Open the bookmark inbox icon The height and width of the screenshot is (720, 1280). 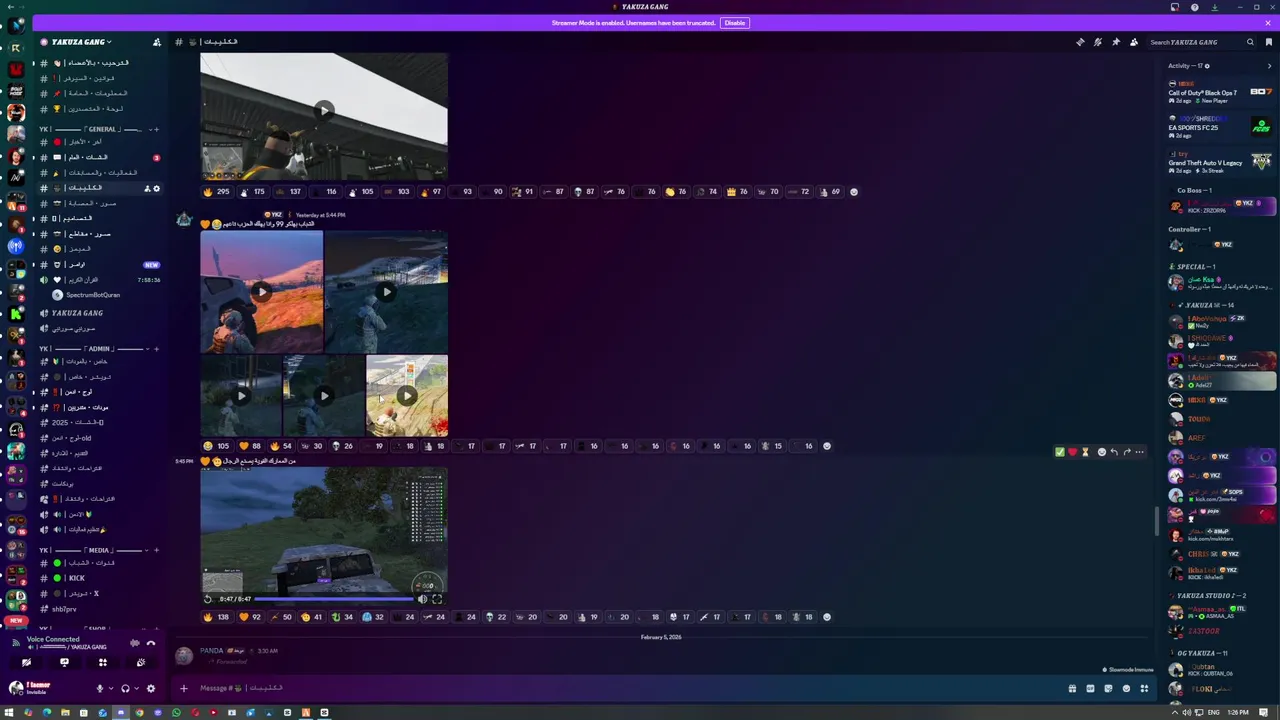(x=1270, y=42)
